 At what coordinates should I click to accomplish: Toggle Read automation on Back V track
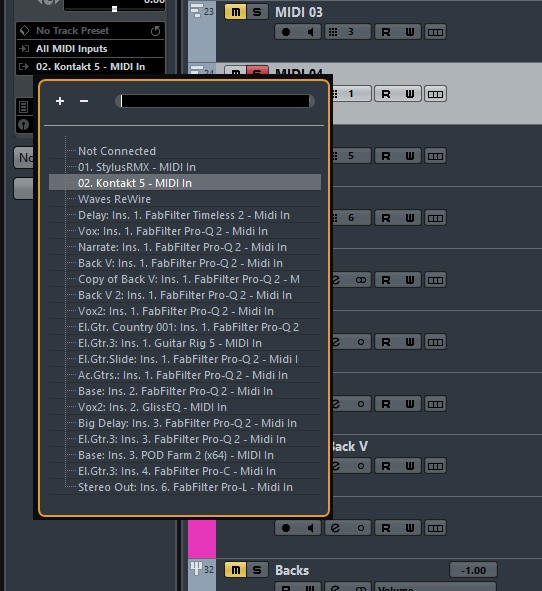pos(386,466)
